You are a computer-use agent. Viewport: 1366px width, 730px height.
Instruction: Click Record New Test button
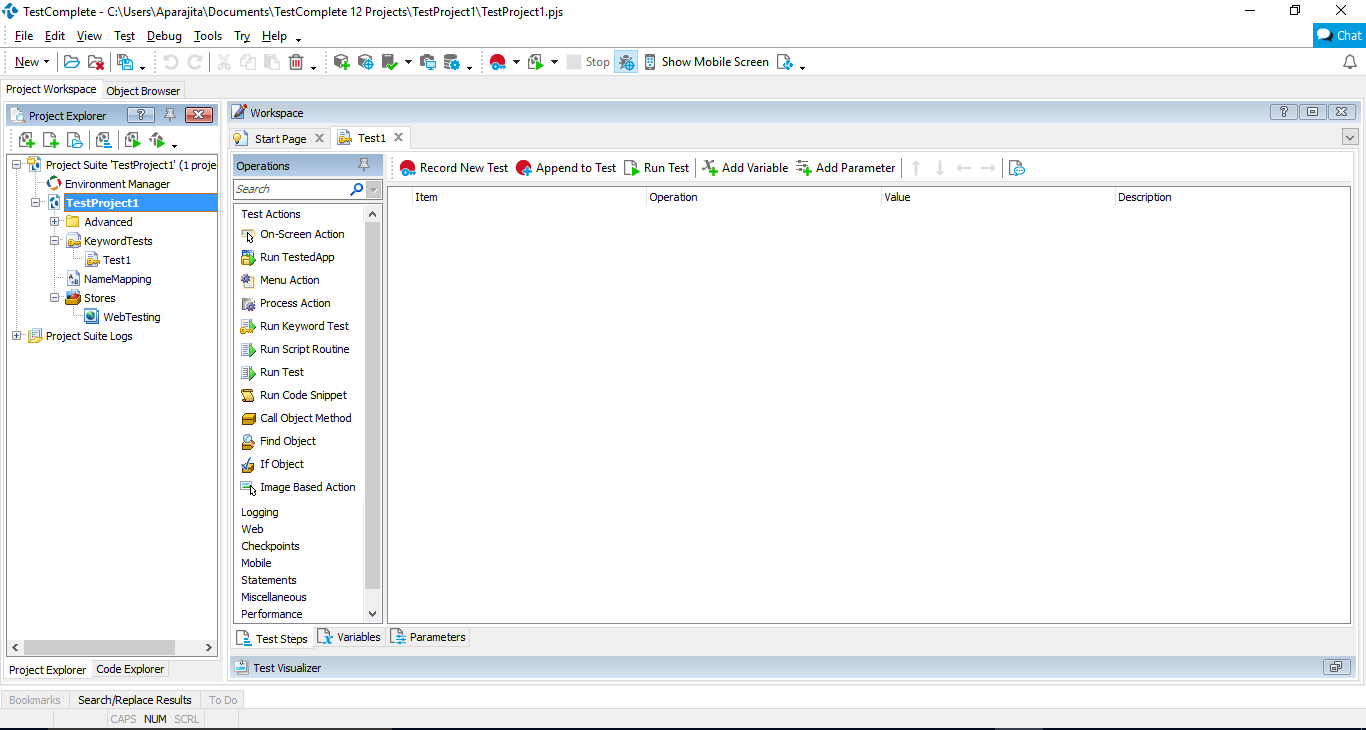pyautogui.click(x=454, y=168)
